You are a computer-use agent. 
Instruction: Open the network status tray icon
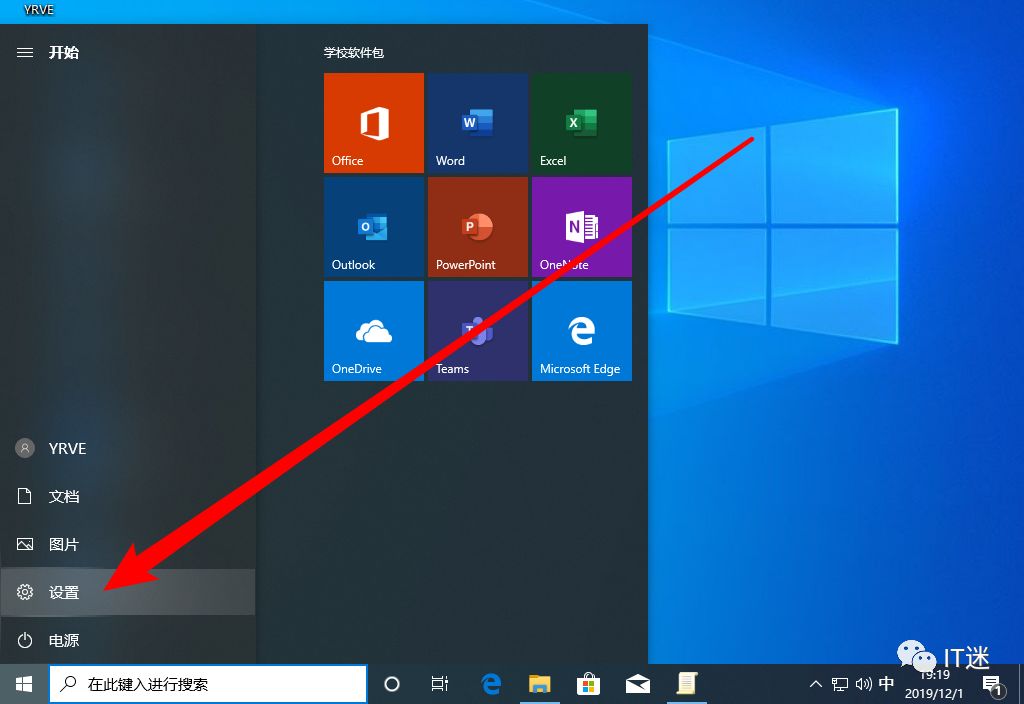[x=839, y=684]
